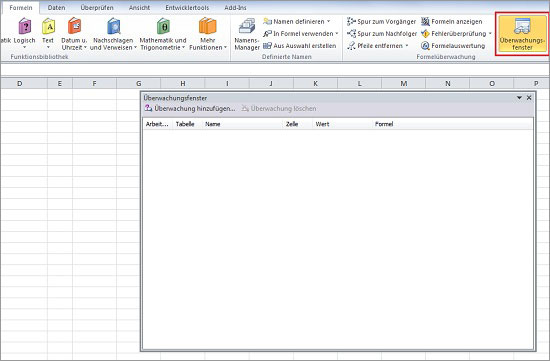Image resolution: width=550 pixels, height=361 pixels.
Task: Click Pfeile entfernen
Action: [378, 46]
